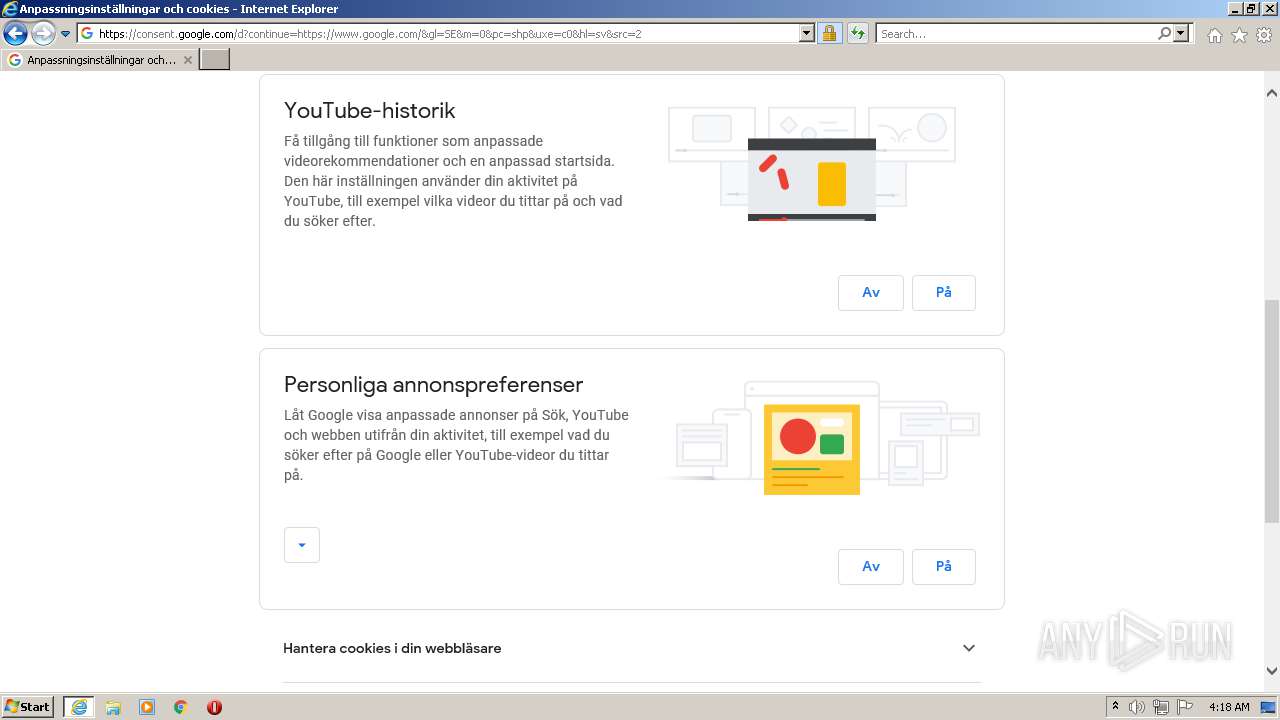Viewport: 1280px width, 720px height.
Task: Click the vertical scrollbar thumb
Action: point(1272,411)
